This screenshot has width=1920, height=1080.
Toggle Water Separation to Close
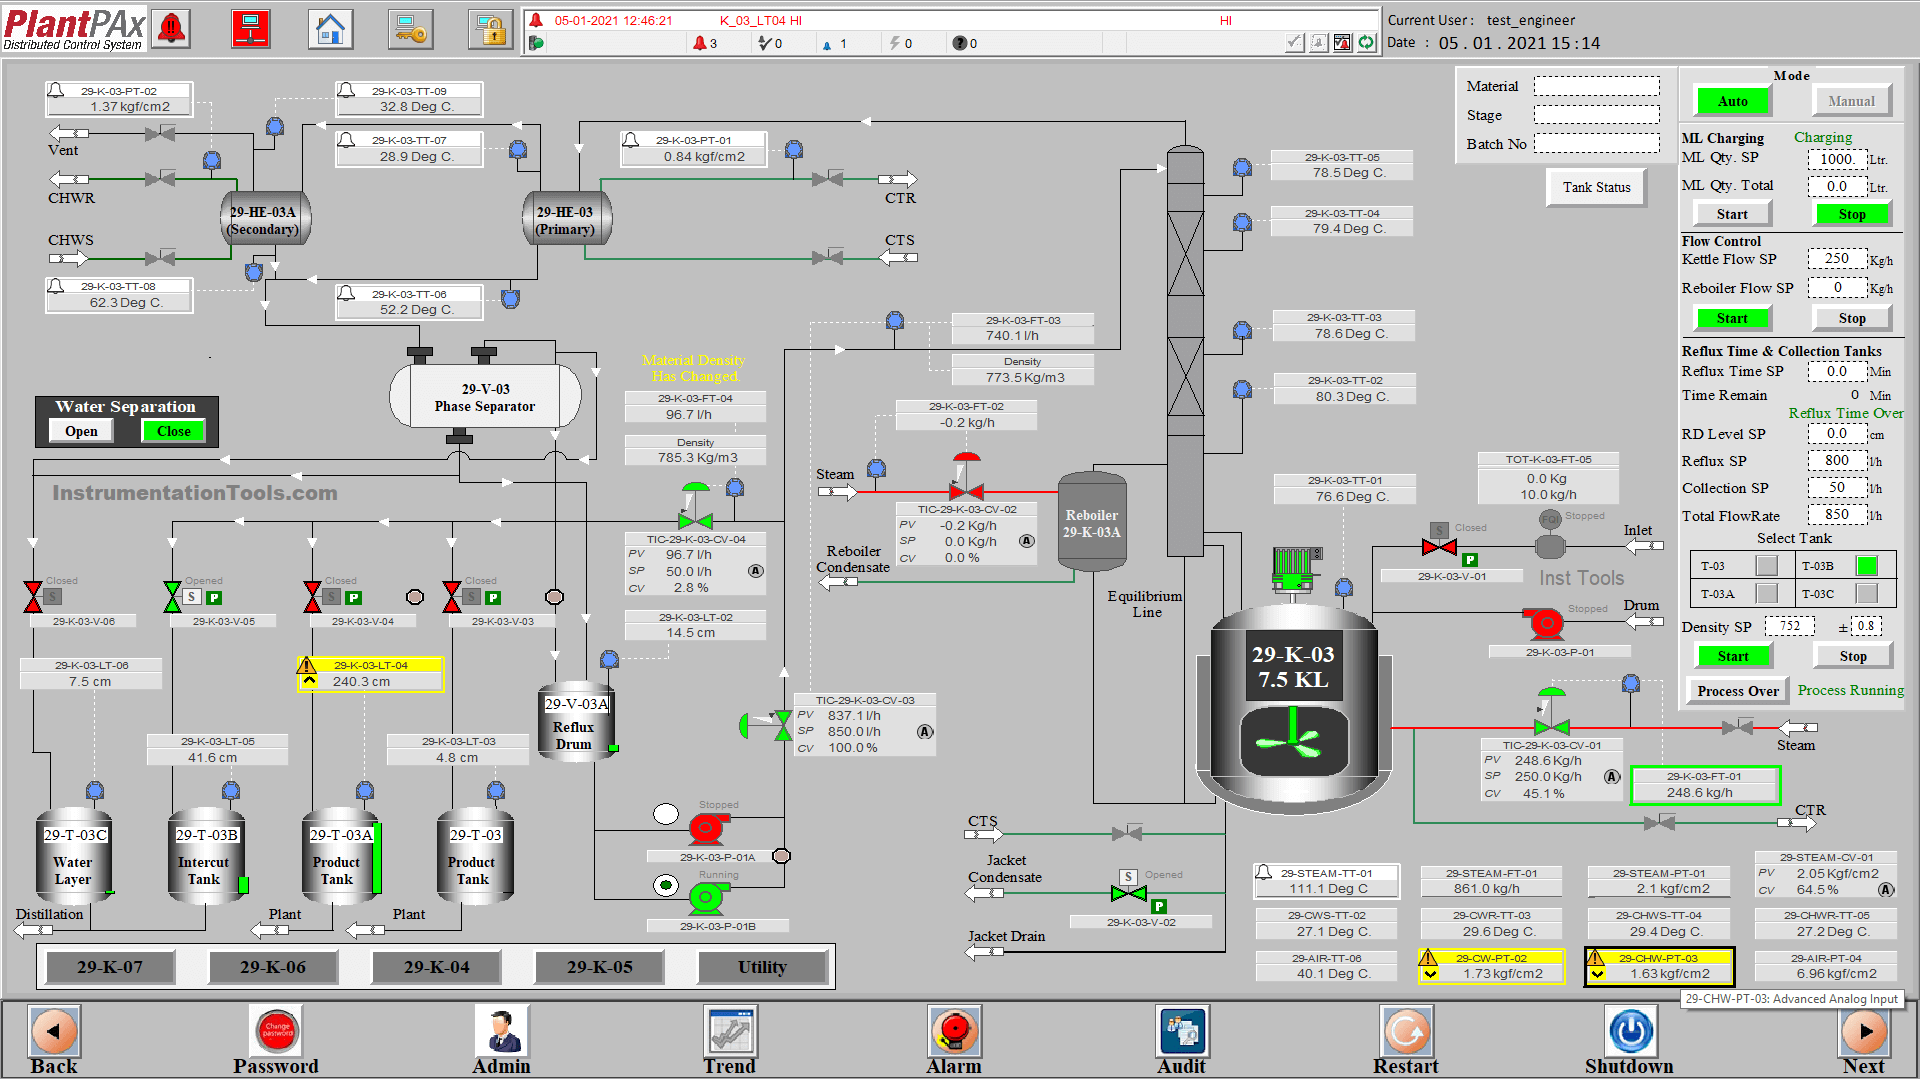point(173,429)
